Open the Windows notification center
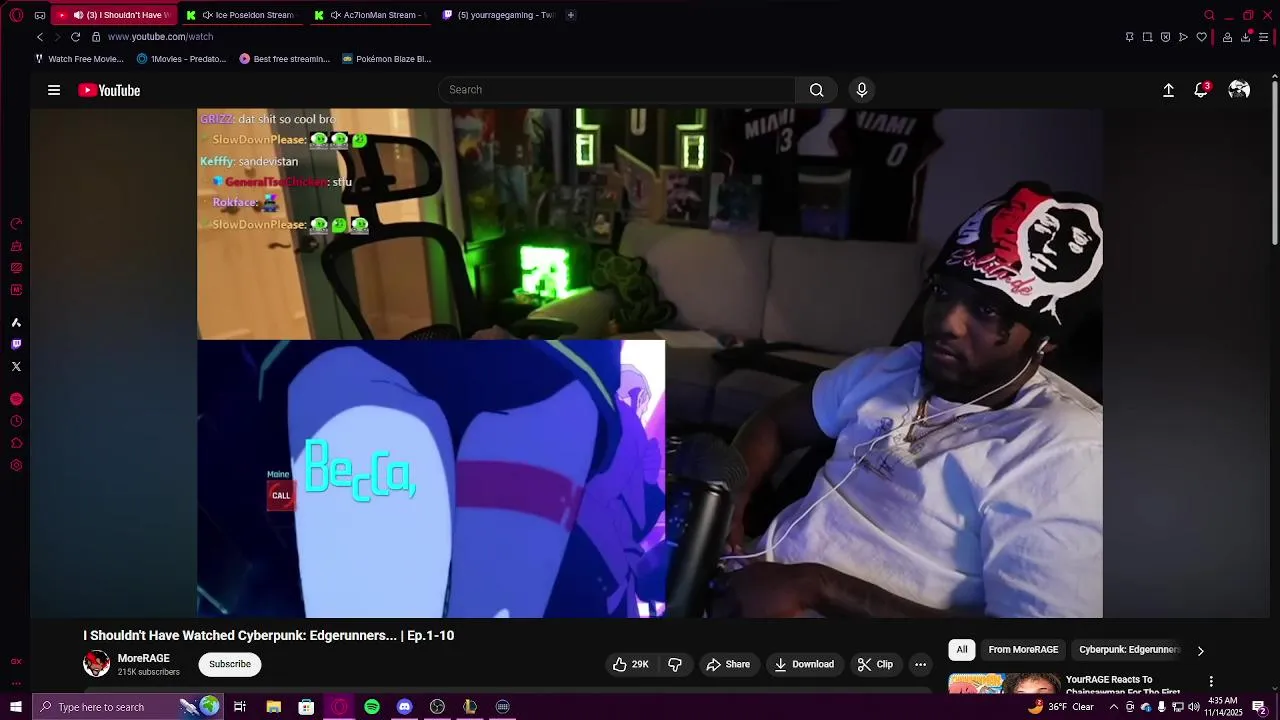The width and height of the screenshot is (1280, 720). 1259,707
